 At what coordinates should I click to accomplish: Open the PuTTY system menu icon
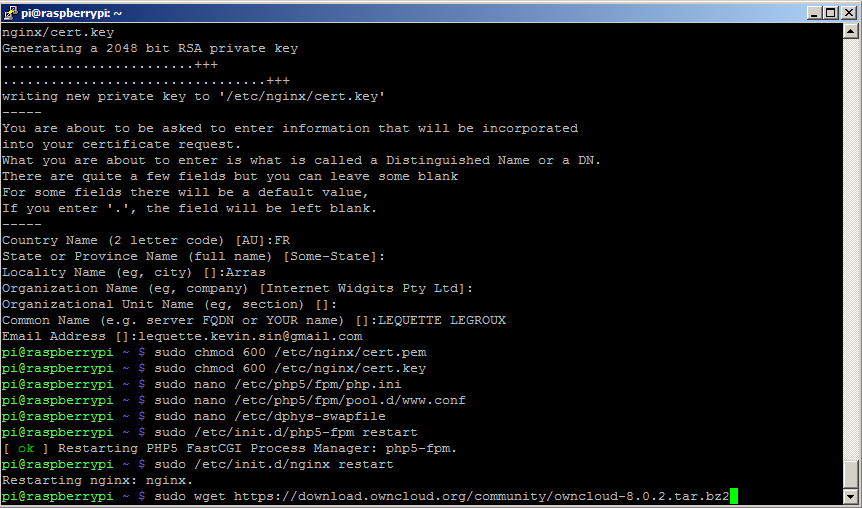point(10,13)
